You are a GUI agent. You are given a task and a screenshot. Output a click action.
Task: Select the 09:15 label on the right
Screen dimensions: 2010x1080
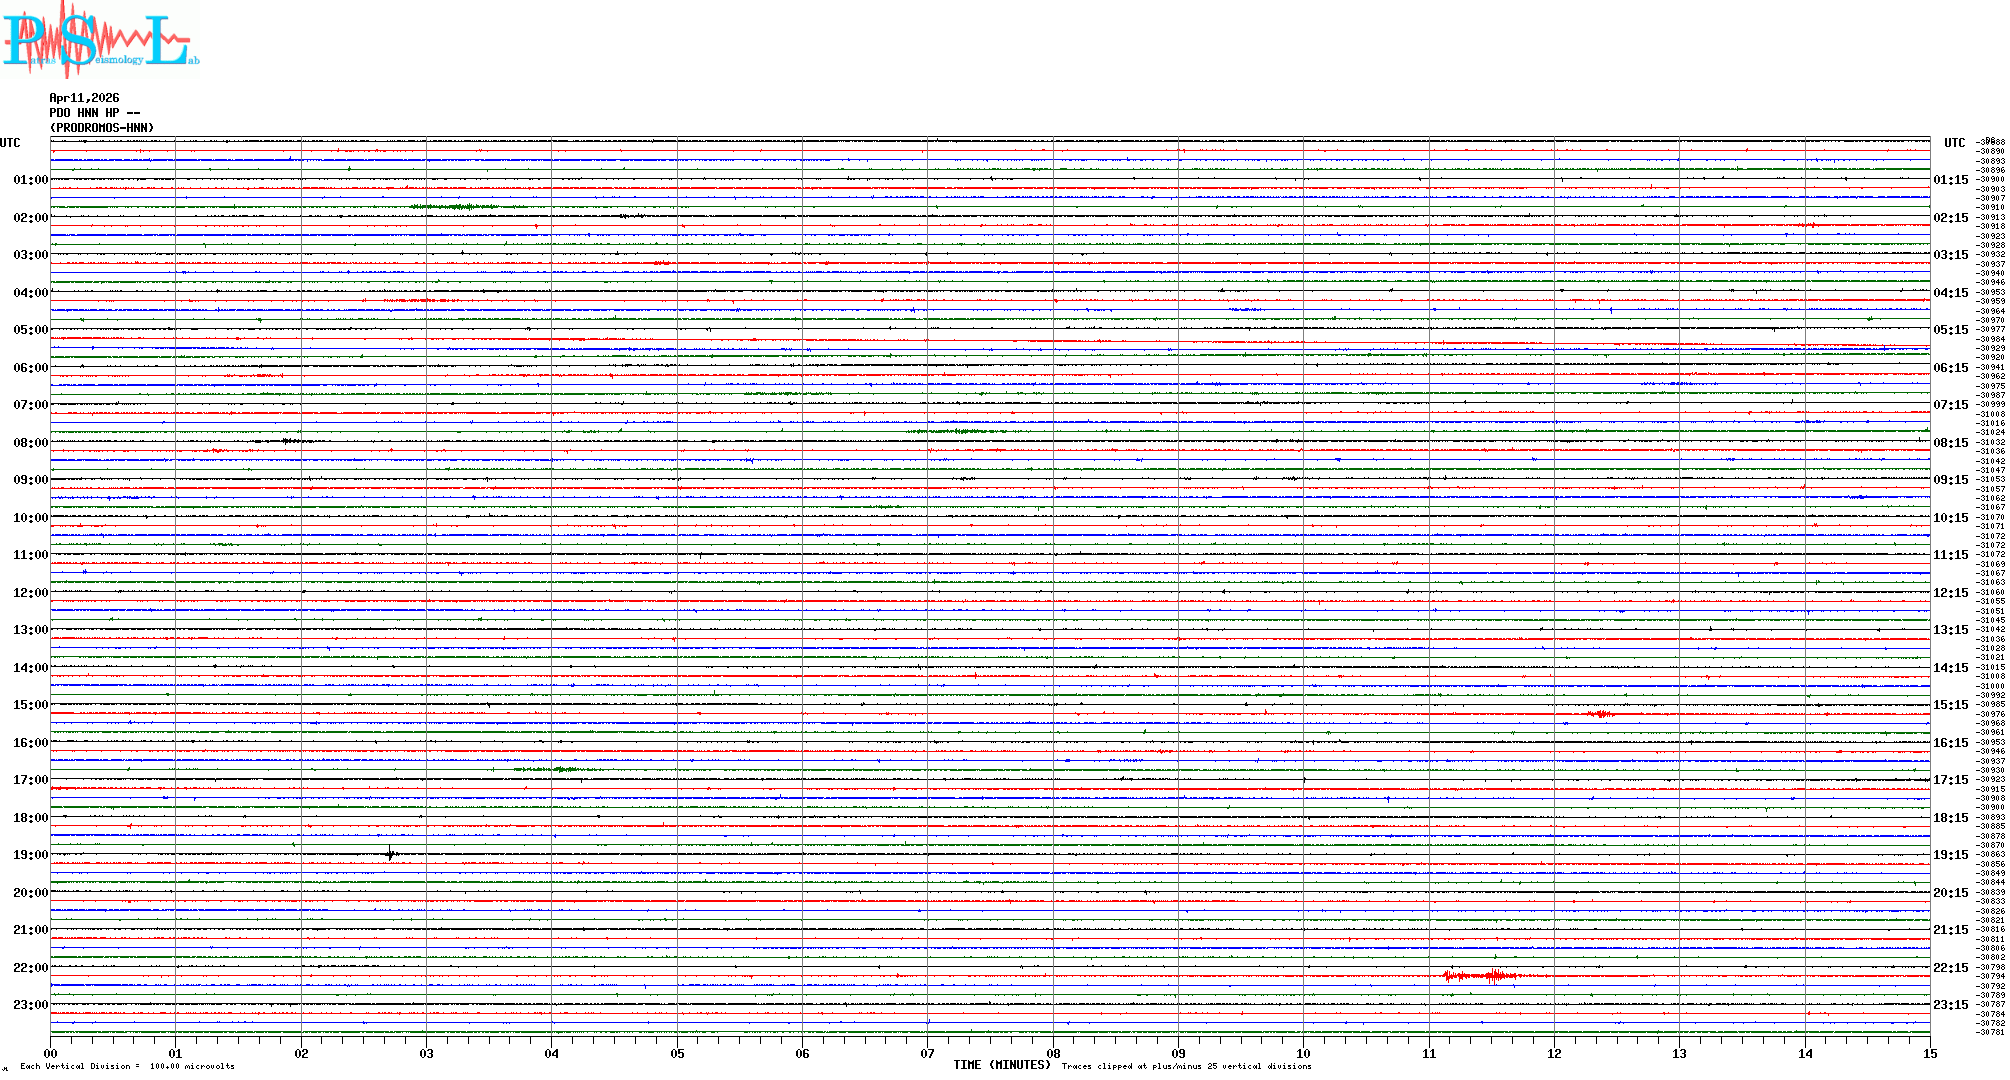point(1950,480)
